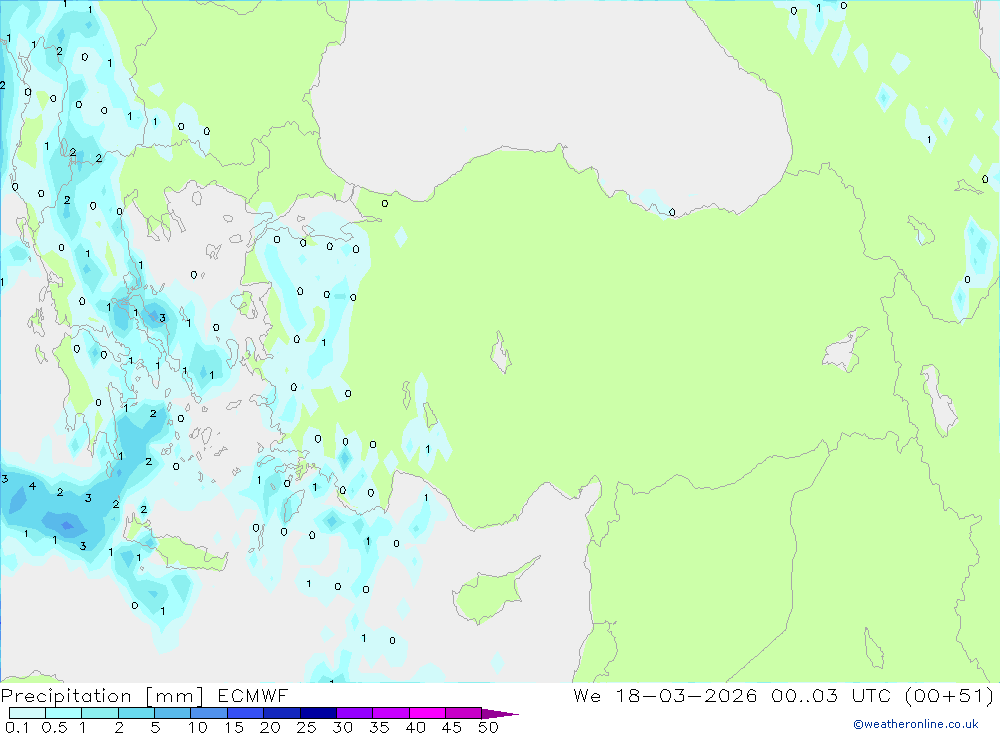This screenshot has height=733, width=1000.
Task: Click the 20–25 mm dark blue swatch
Action: [x=282, y=713]
